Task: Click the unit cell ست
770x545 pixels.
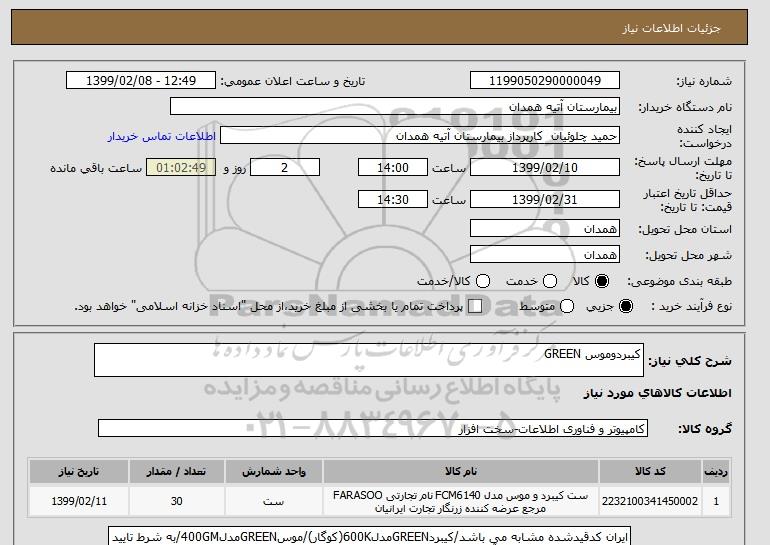Action: tap(274, 501)
